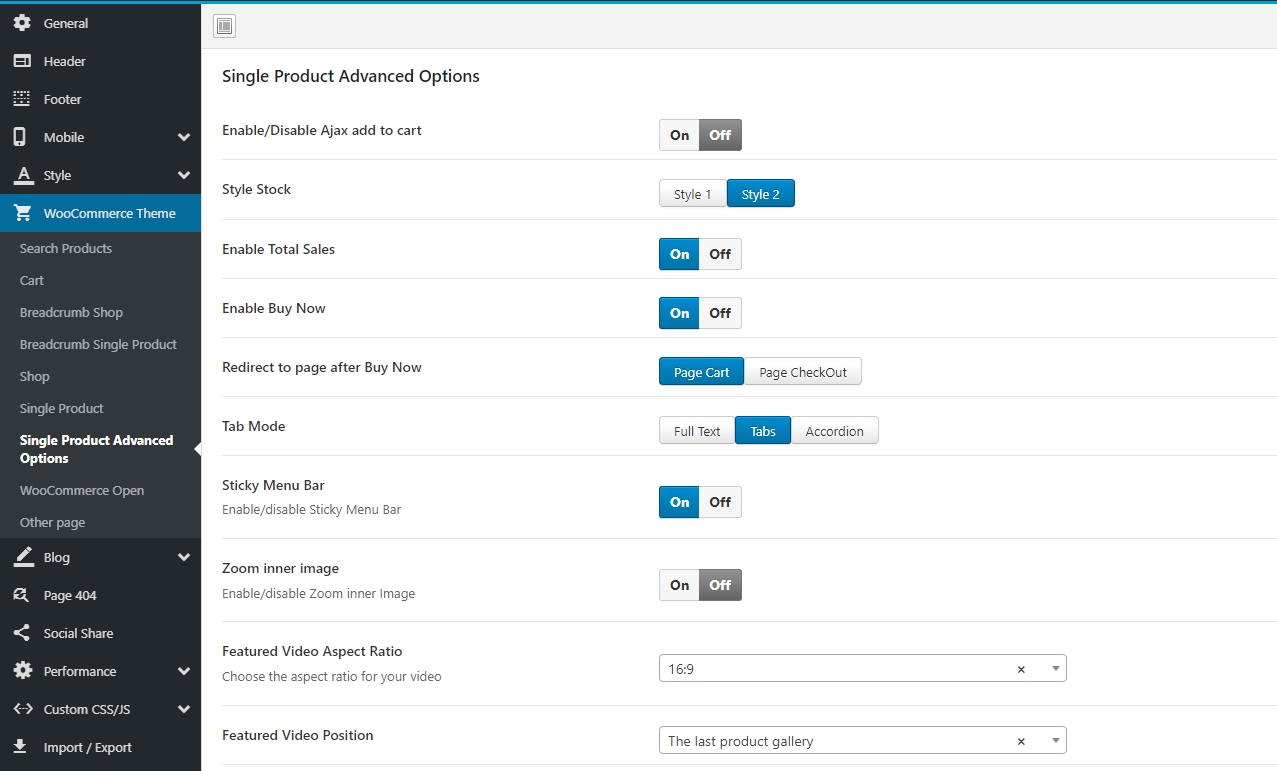1277x771 pixels.
Task: Click the Page 404 search icon
Action: [x=22, y=595]
